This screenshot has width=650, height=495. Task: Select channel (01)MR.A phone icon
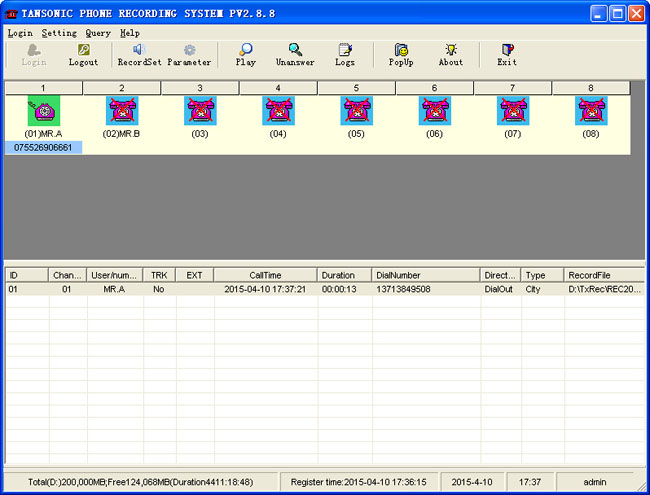(x=43, y=111)
